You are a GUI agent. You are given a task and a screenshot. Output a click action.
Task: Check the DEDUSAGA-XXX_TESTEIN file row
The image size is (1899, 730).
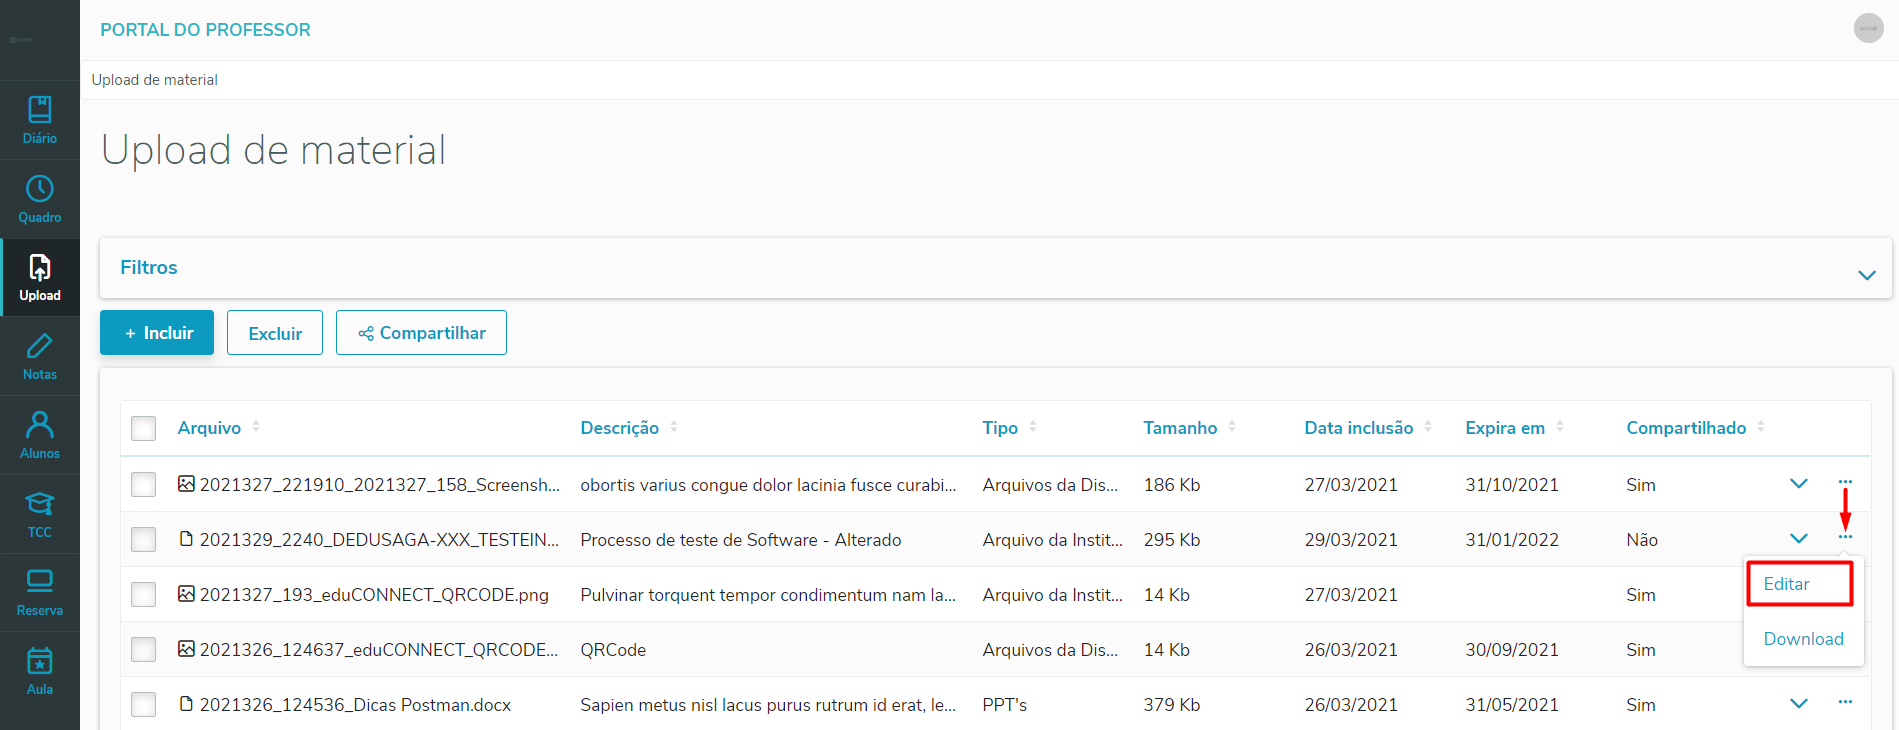pyautogui.click(x=144, y=540)
